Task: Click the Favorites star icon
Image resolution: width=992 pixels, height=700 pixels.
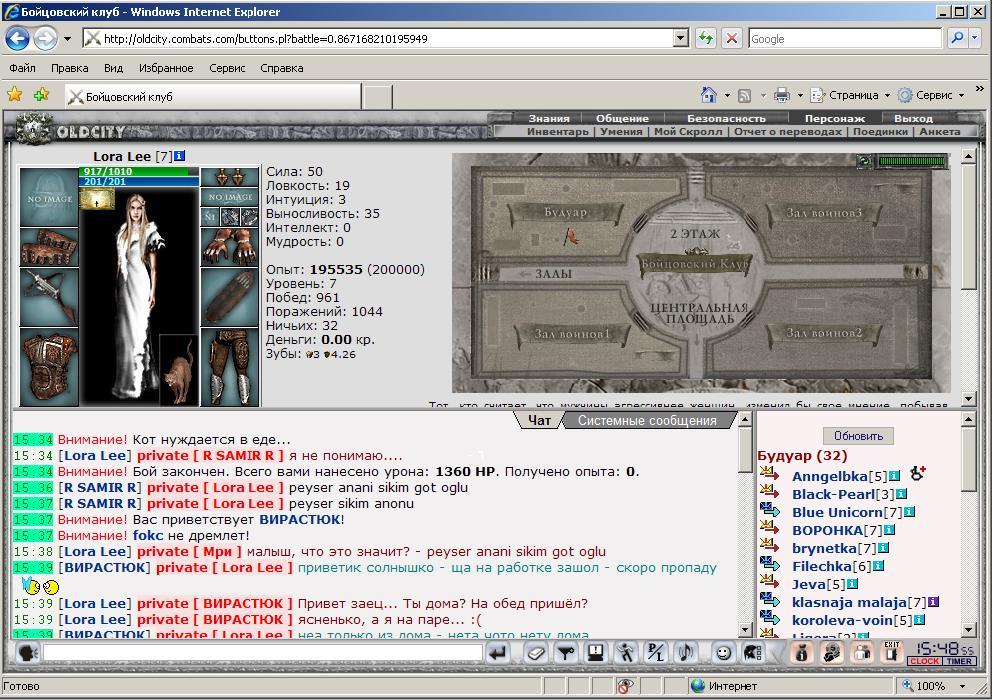Action: (x=15, y=96)
